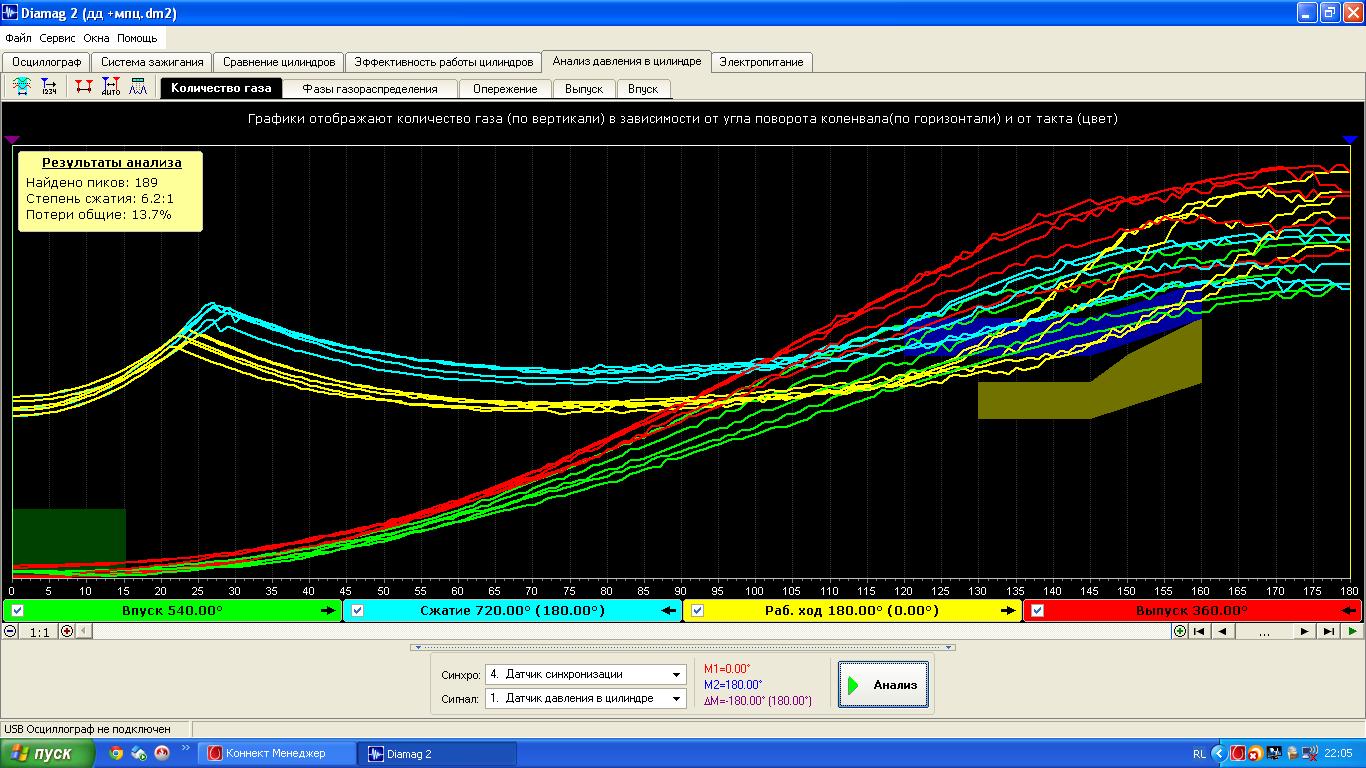1366x768 pixels.
Task: Click the AUTO markers toolbar icon
Action: [111, 87]
